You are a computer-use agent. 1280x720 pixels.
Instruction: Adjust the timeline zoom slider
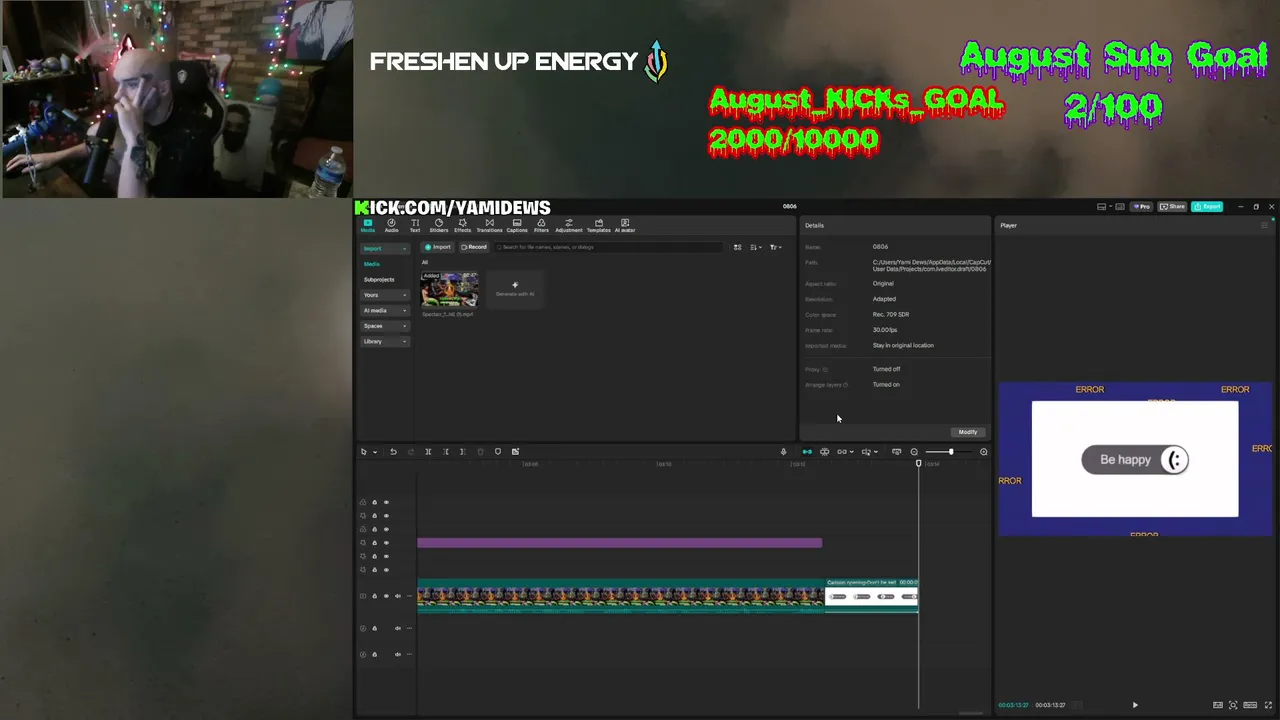[x=950, y=452]
